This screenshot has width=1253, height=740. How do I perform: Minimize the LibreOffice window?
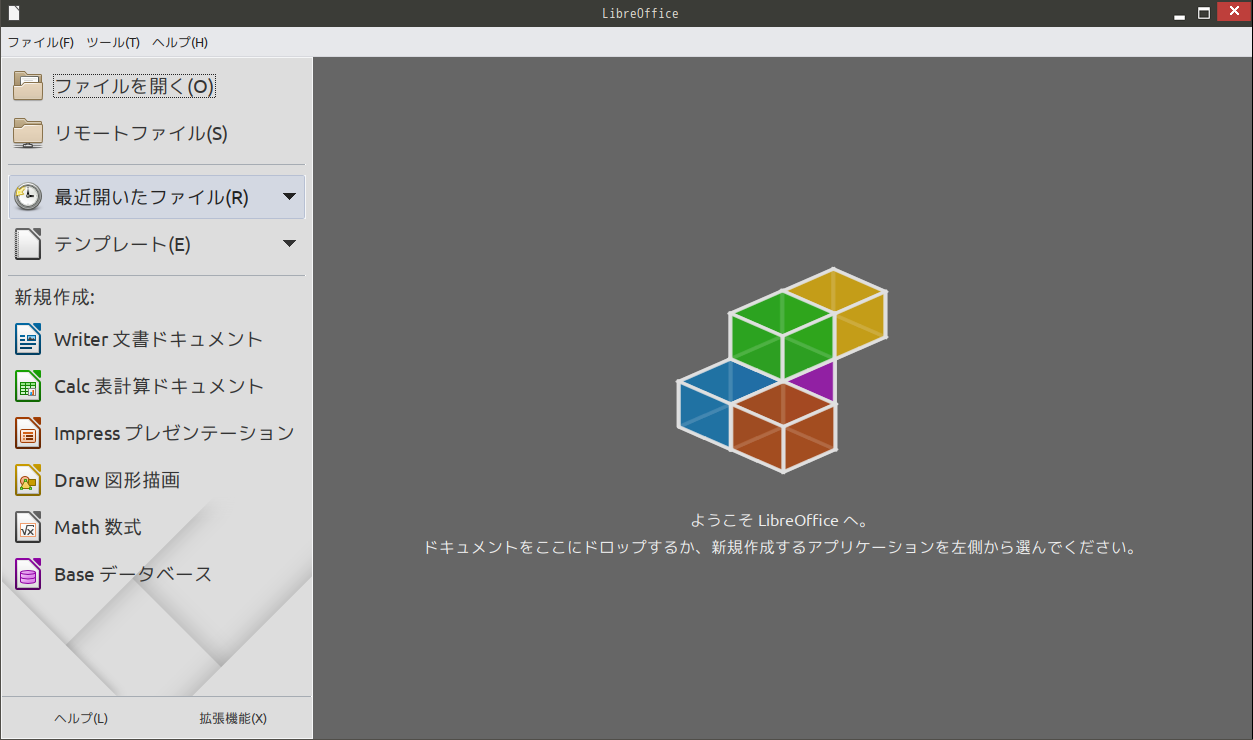point(1181,14)
